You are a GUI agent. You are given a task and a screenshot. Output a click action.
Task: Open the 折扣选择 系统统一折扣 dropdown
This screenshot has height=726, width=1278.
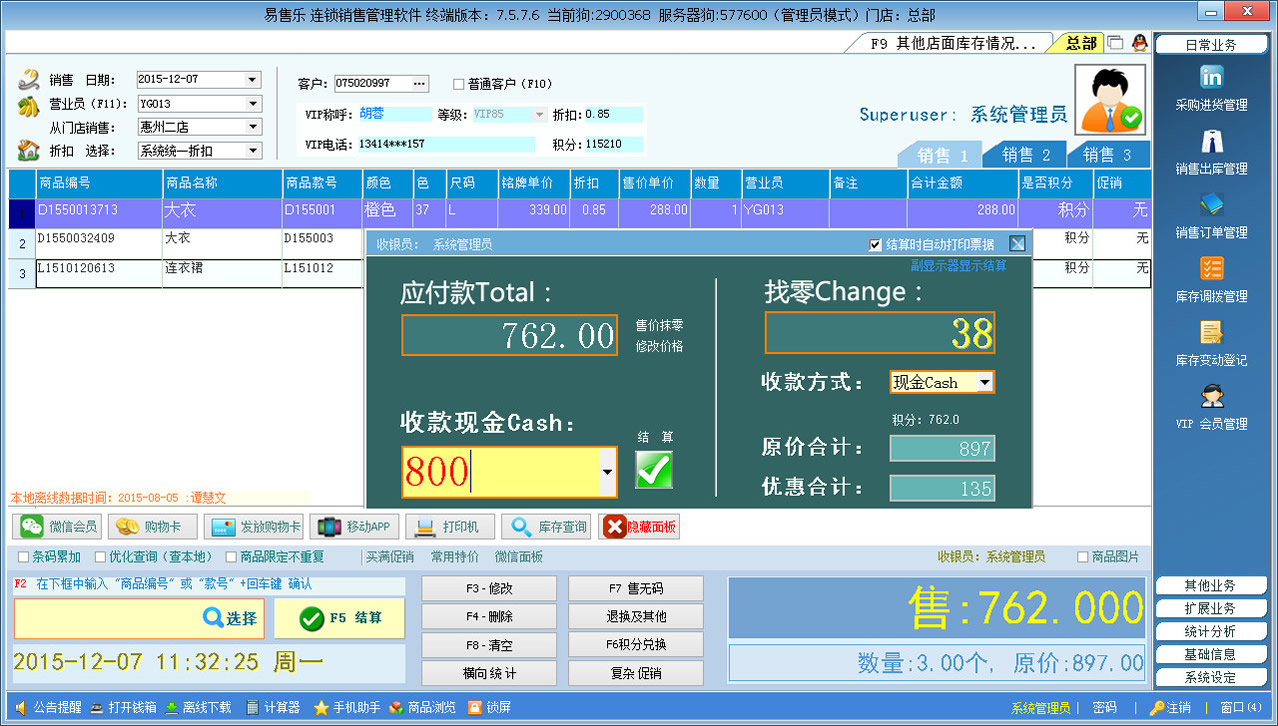click(252, 151)
